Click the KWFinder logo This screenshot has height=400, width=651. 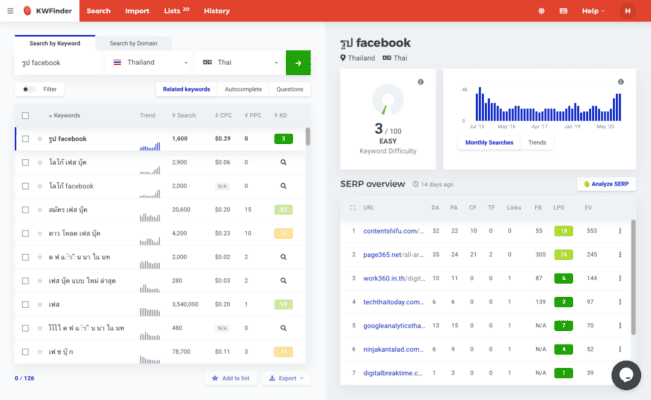(x=48, y=11)
